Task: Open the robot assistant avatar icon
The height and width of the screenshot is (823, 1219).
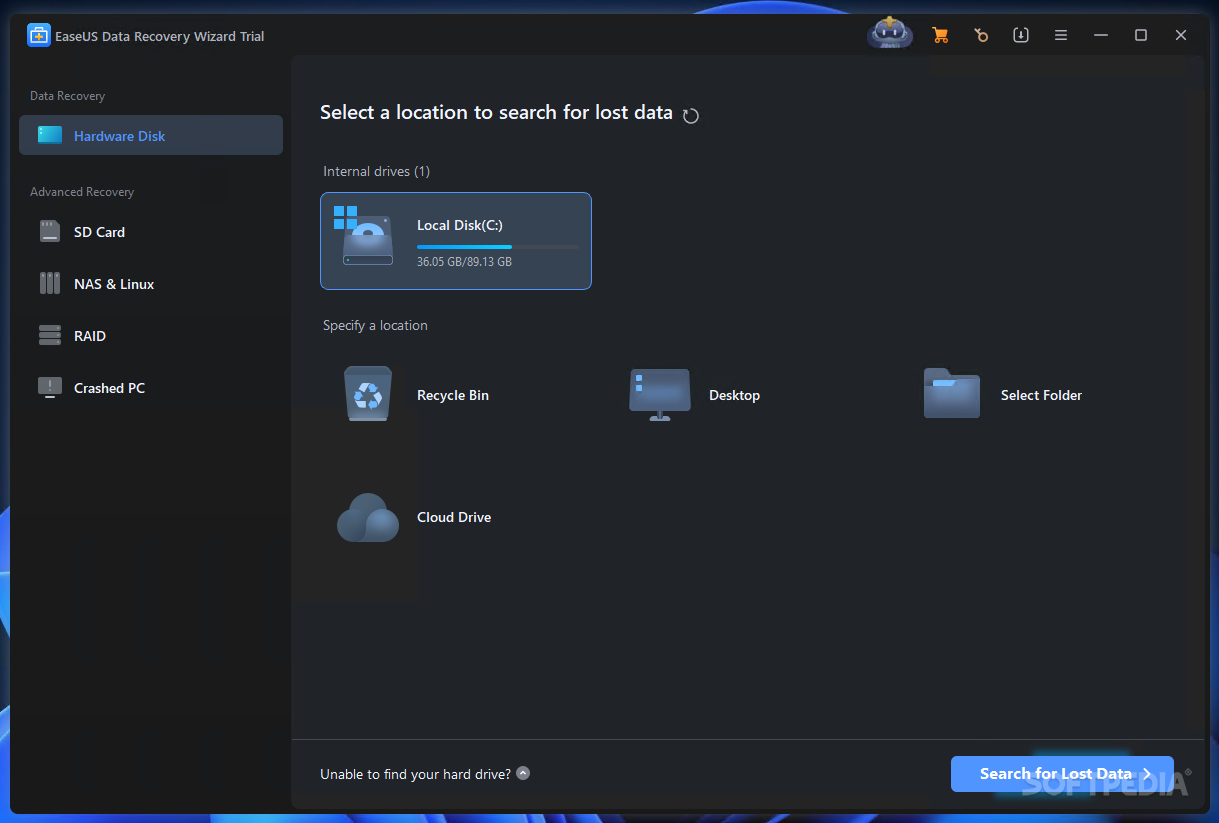Action: (890, 34)
